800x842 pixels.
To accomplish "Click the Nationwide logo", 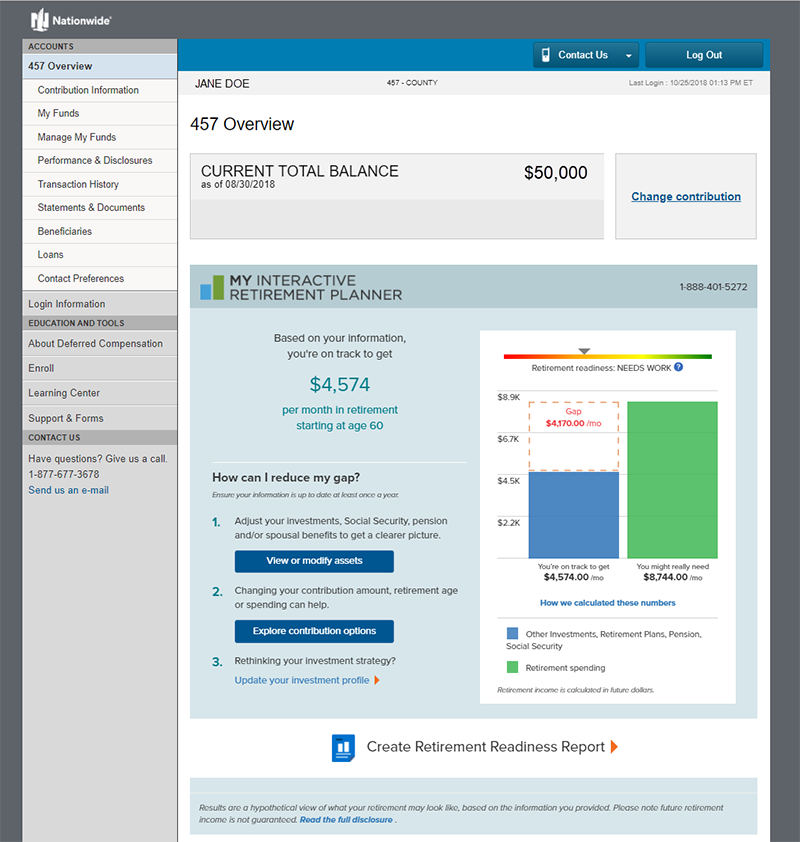I will click(70, 20).
